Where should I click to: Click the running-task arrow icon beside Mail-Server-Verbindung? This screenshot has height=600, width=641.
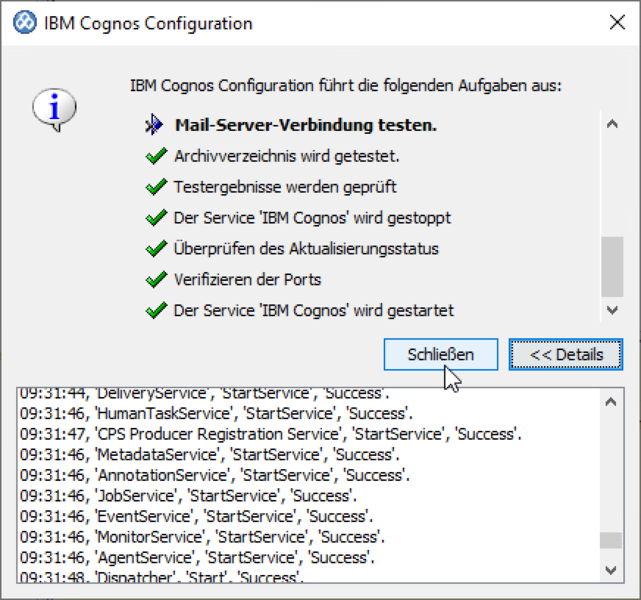(x=154, y=125)
